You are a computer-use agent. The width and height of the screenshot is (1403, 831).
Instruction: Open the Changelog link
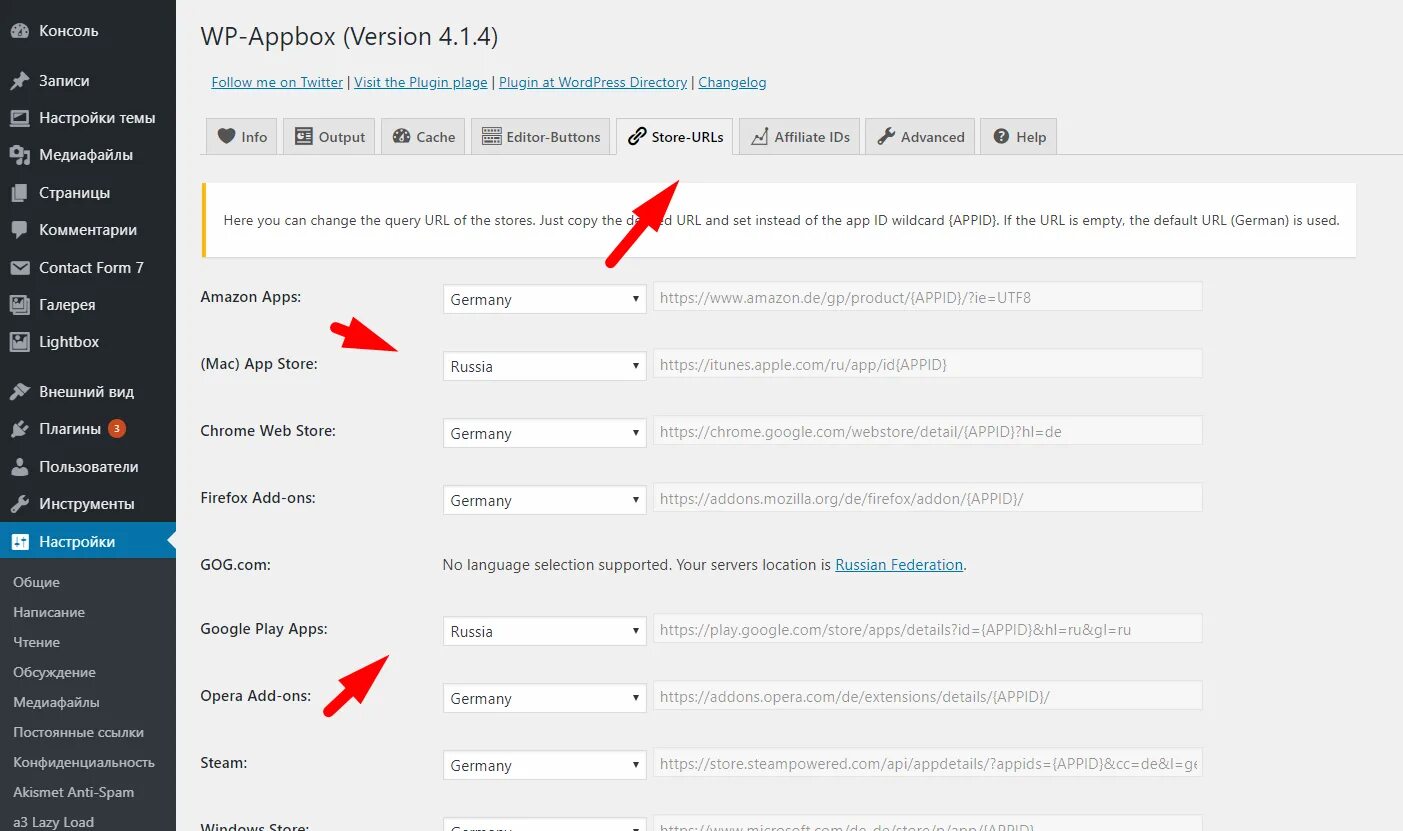(x=732, y=82)
